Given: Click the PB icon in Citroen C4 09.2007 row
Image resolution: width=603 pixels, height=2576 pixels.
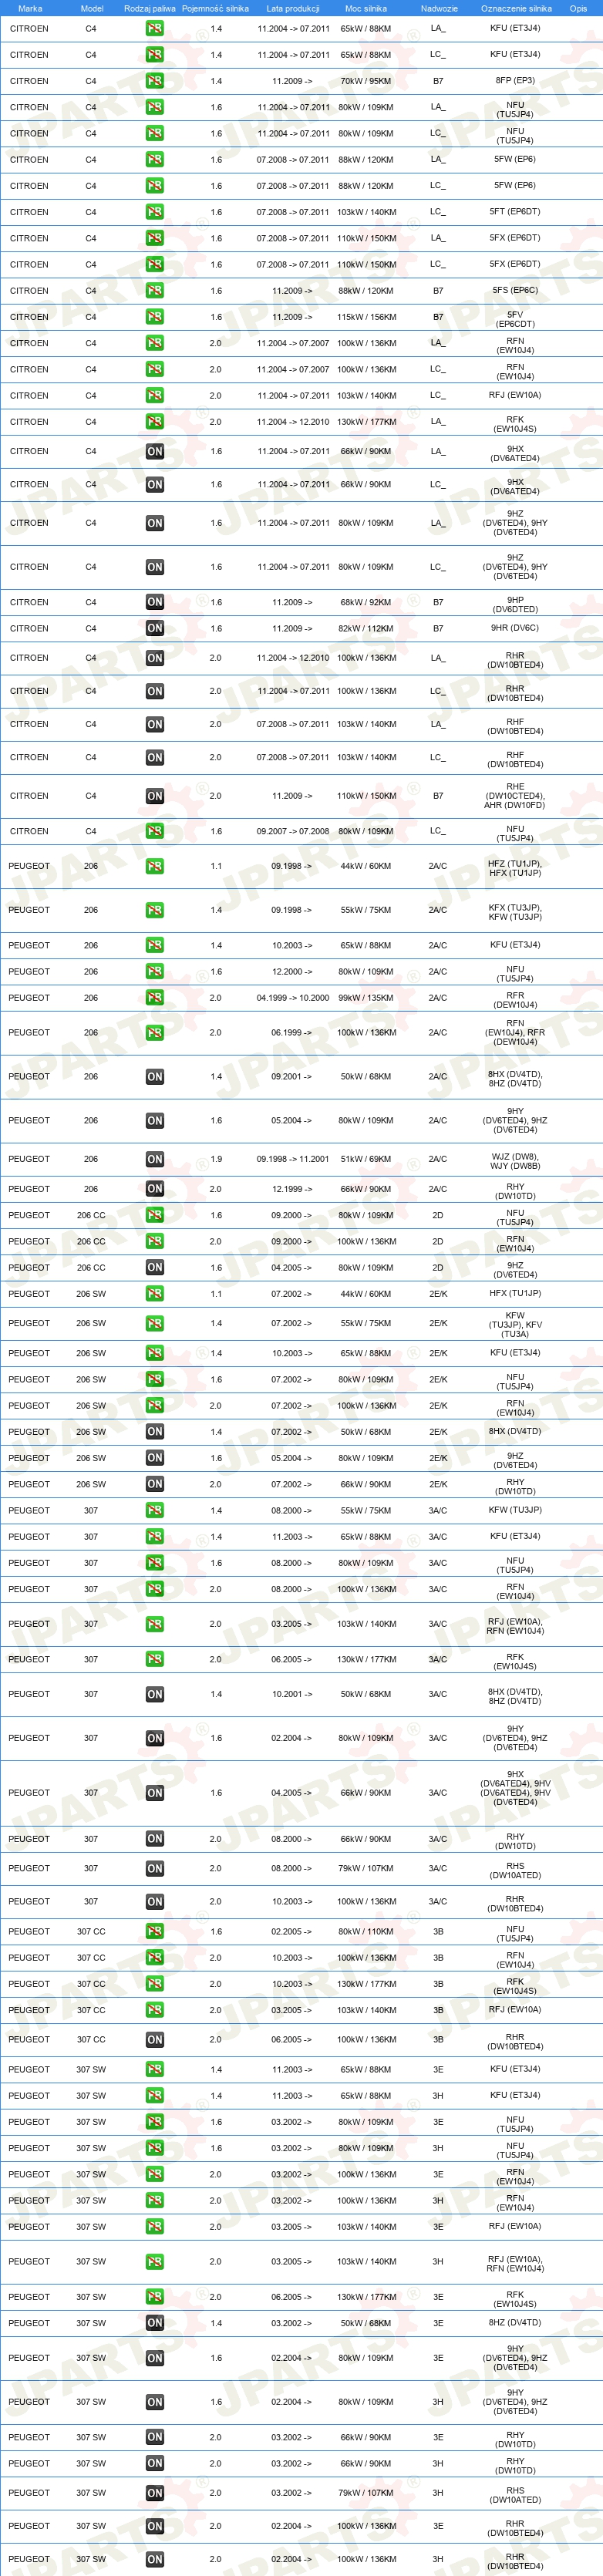Looking at the screenshot, I should (x=154, y=831).
